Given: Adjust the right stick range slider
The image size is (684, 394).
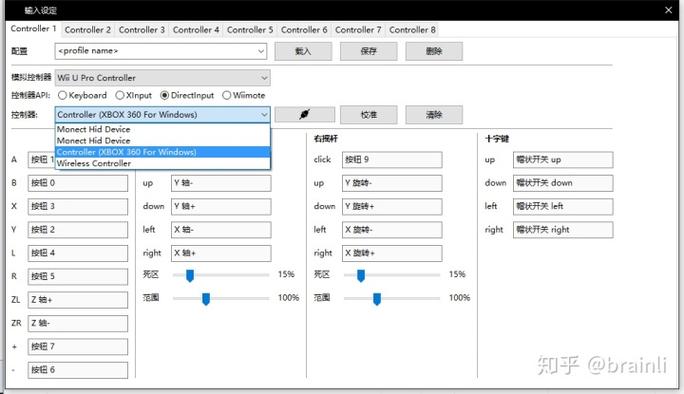Looking at the screenshot, I should pos(377,298).
